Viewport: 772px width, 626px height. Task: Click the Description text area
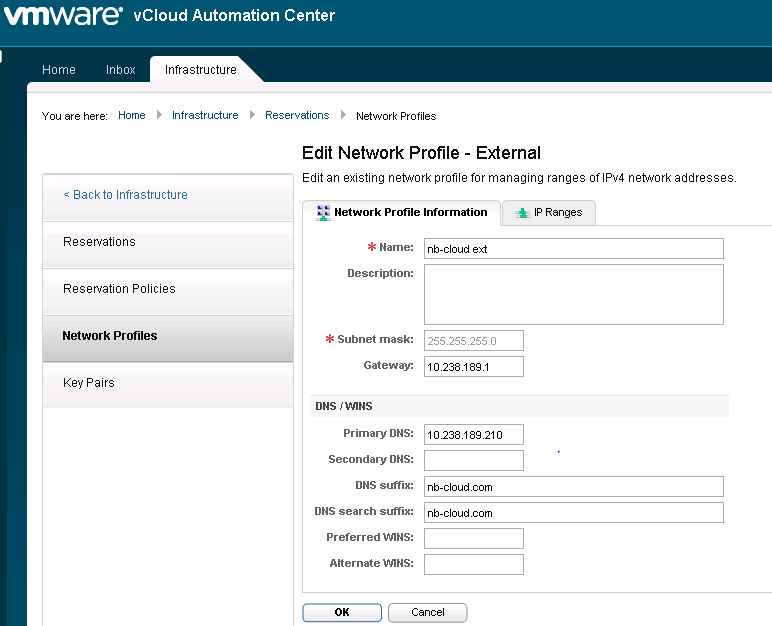tap(574, 295)
